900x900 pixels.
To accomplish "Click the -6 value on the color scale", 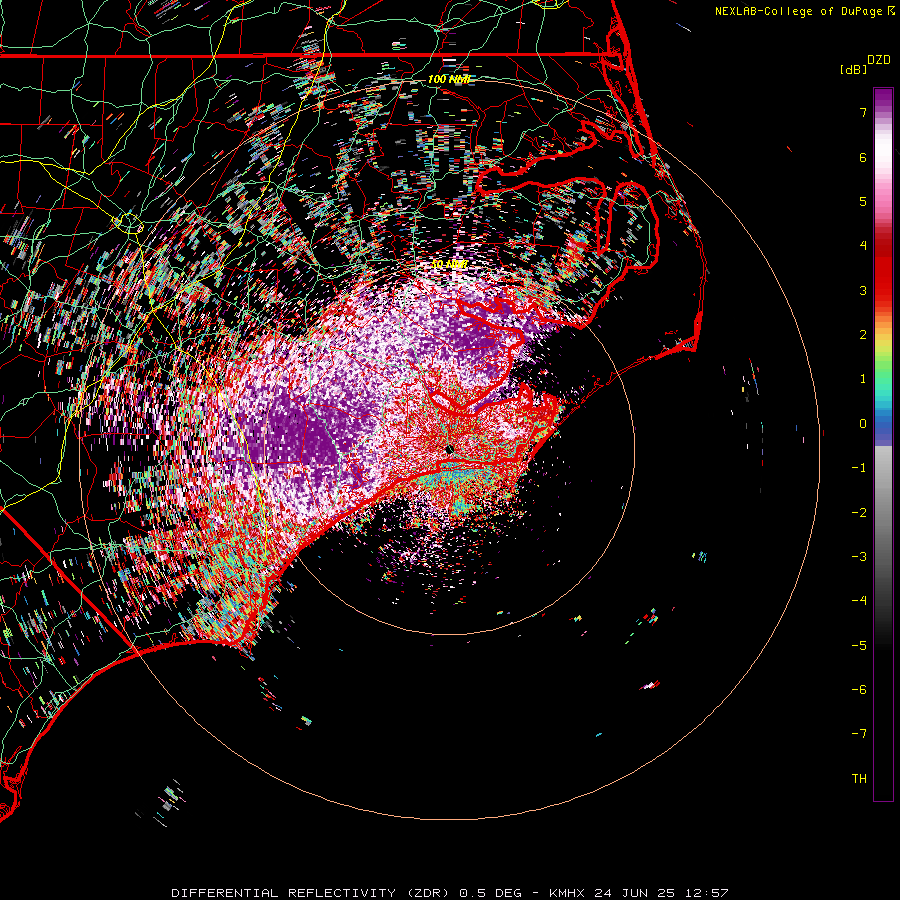I will coord(859,690).
